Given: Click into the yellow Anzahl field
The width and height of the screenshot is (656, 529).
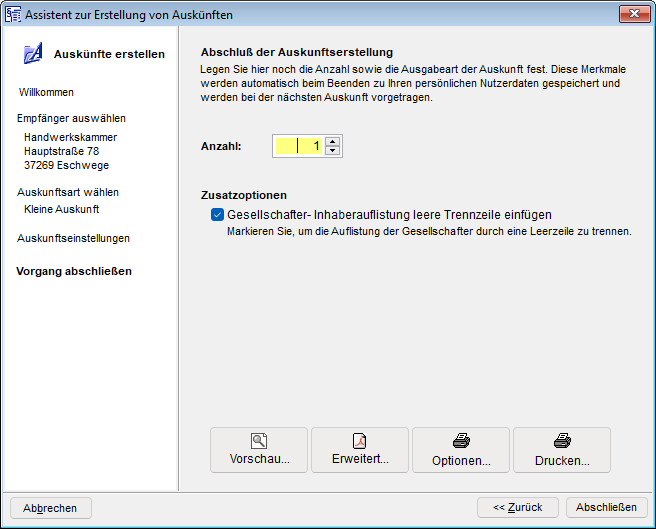Looking at the screenshot, I should (298, 146).
